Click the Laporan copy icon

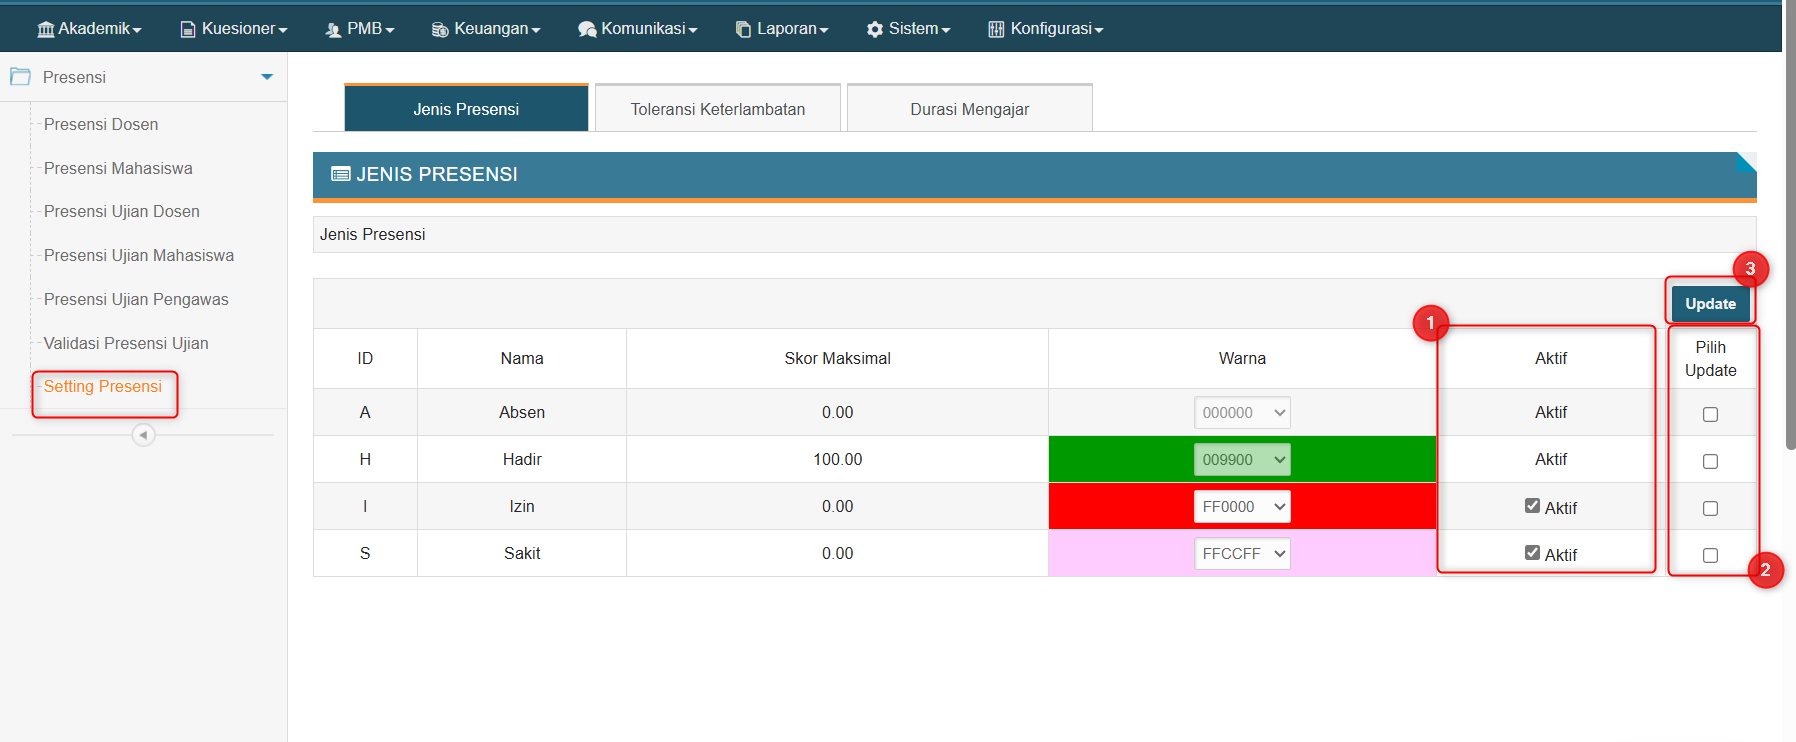[743, 29]
